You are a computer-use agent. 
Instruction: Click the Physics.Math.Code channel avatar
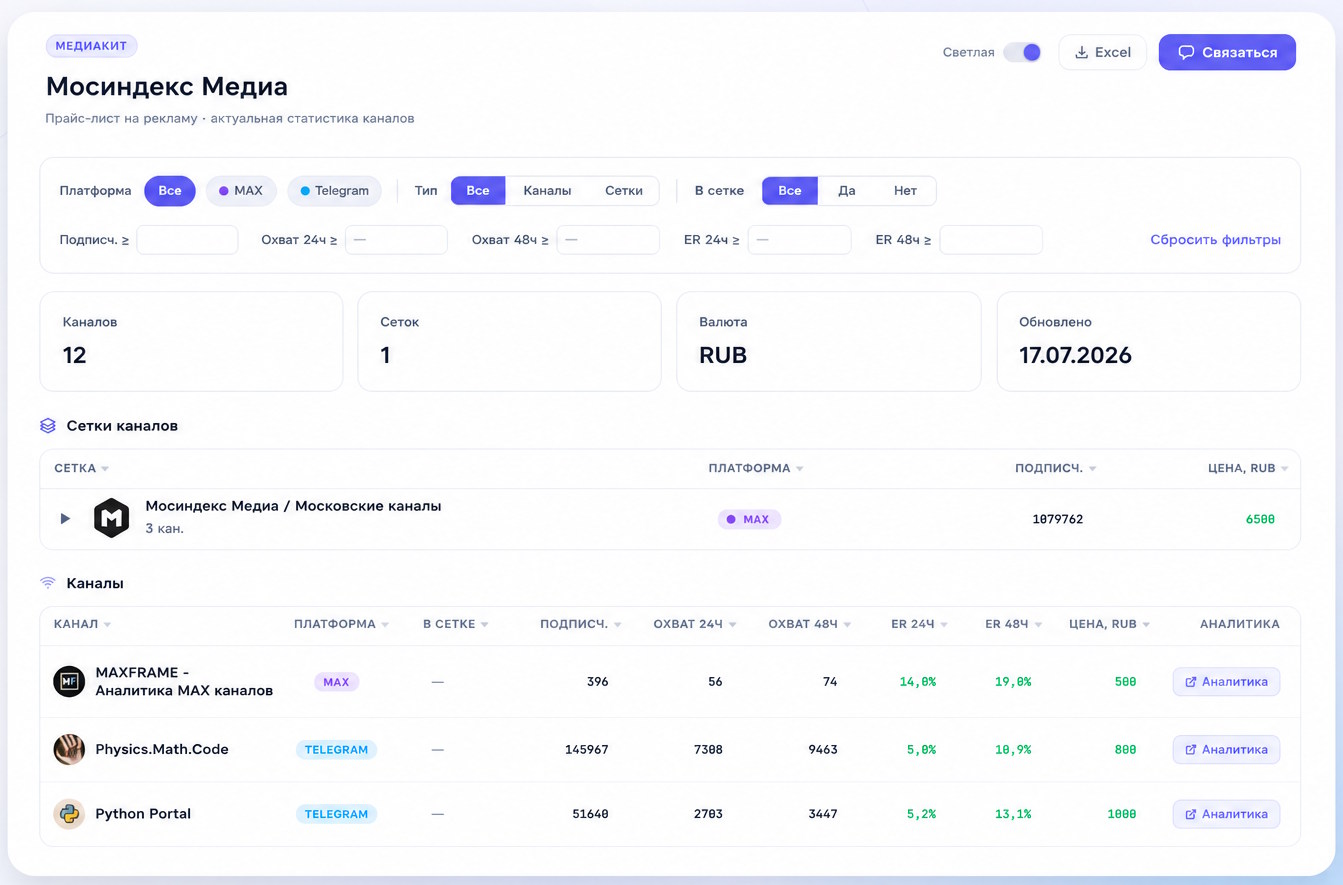pyautogui.click(x=69, y=749)
